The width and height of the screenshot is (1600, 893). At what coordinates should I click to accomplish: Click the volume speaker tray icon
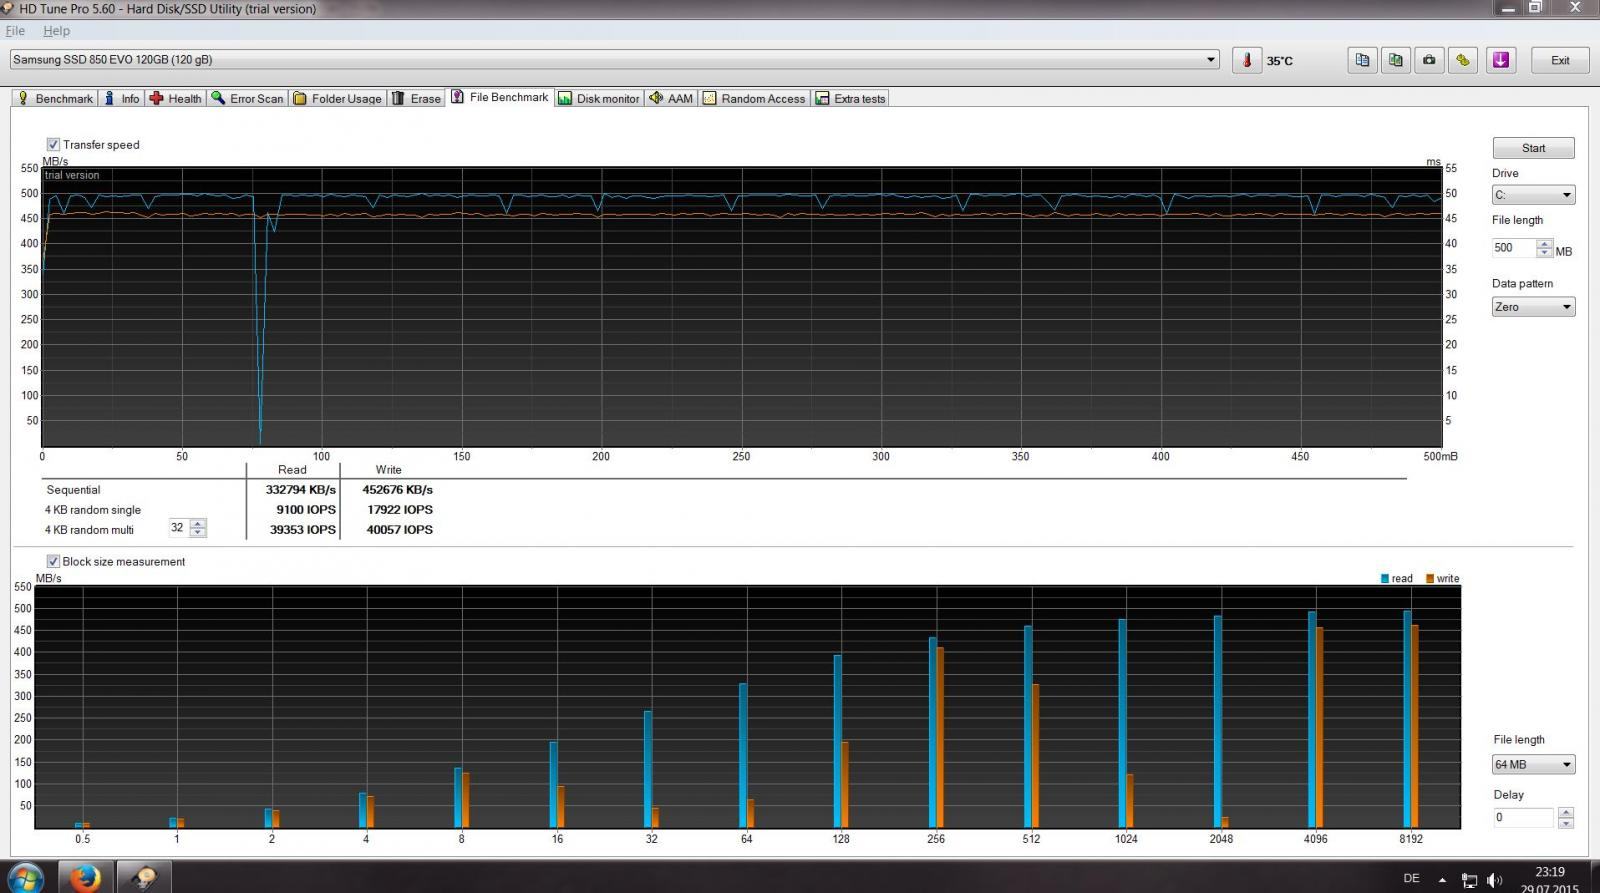pos(1494,880)
